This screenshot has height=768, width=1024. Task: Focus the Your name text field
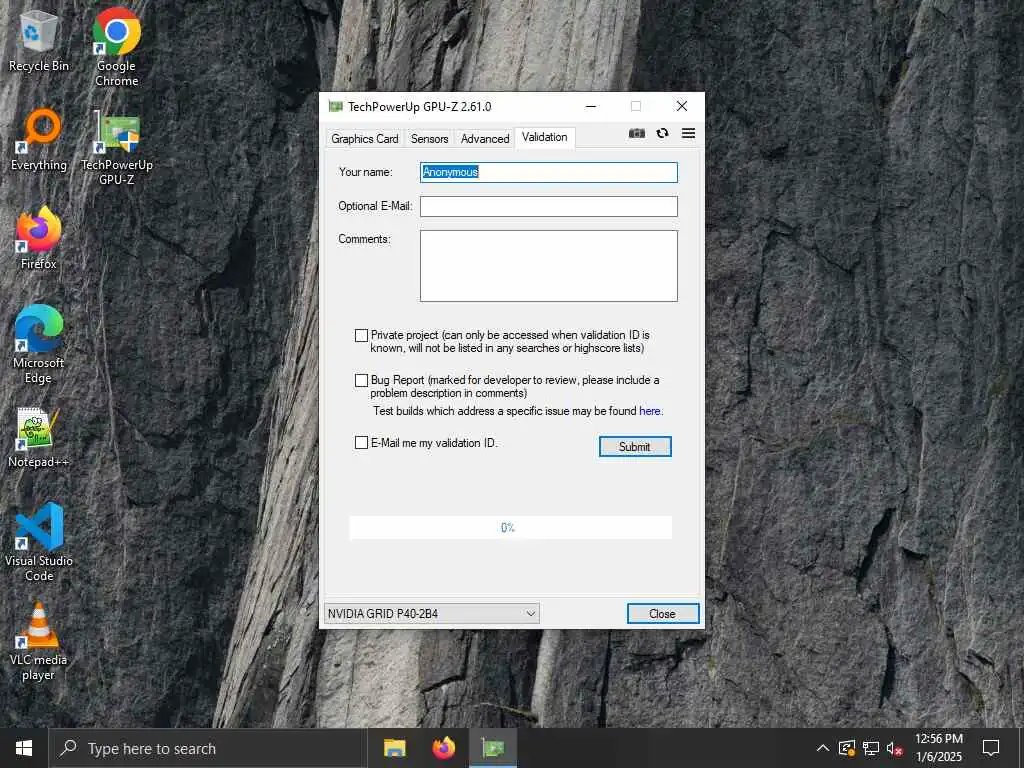549,172
